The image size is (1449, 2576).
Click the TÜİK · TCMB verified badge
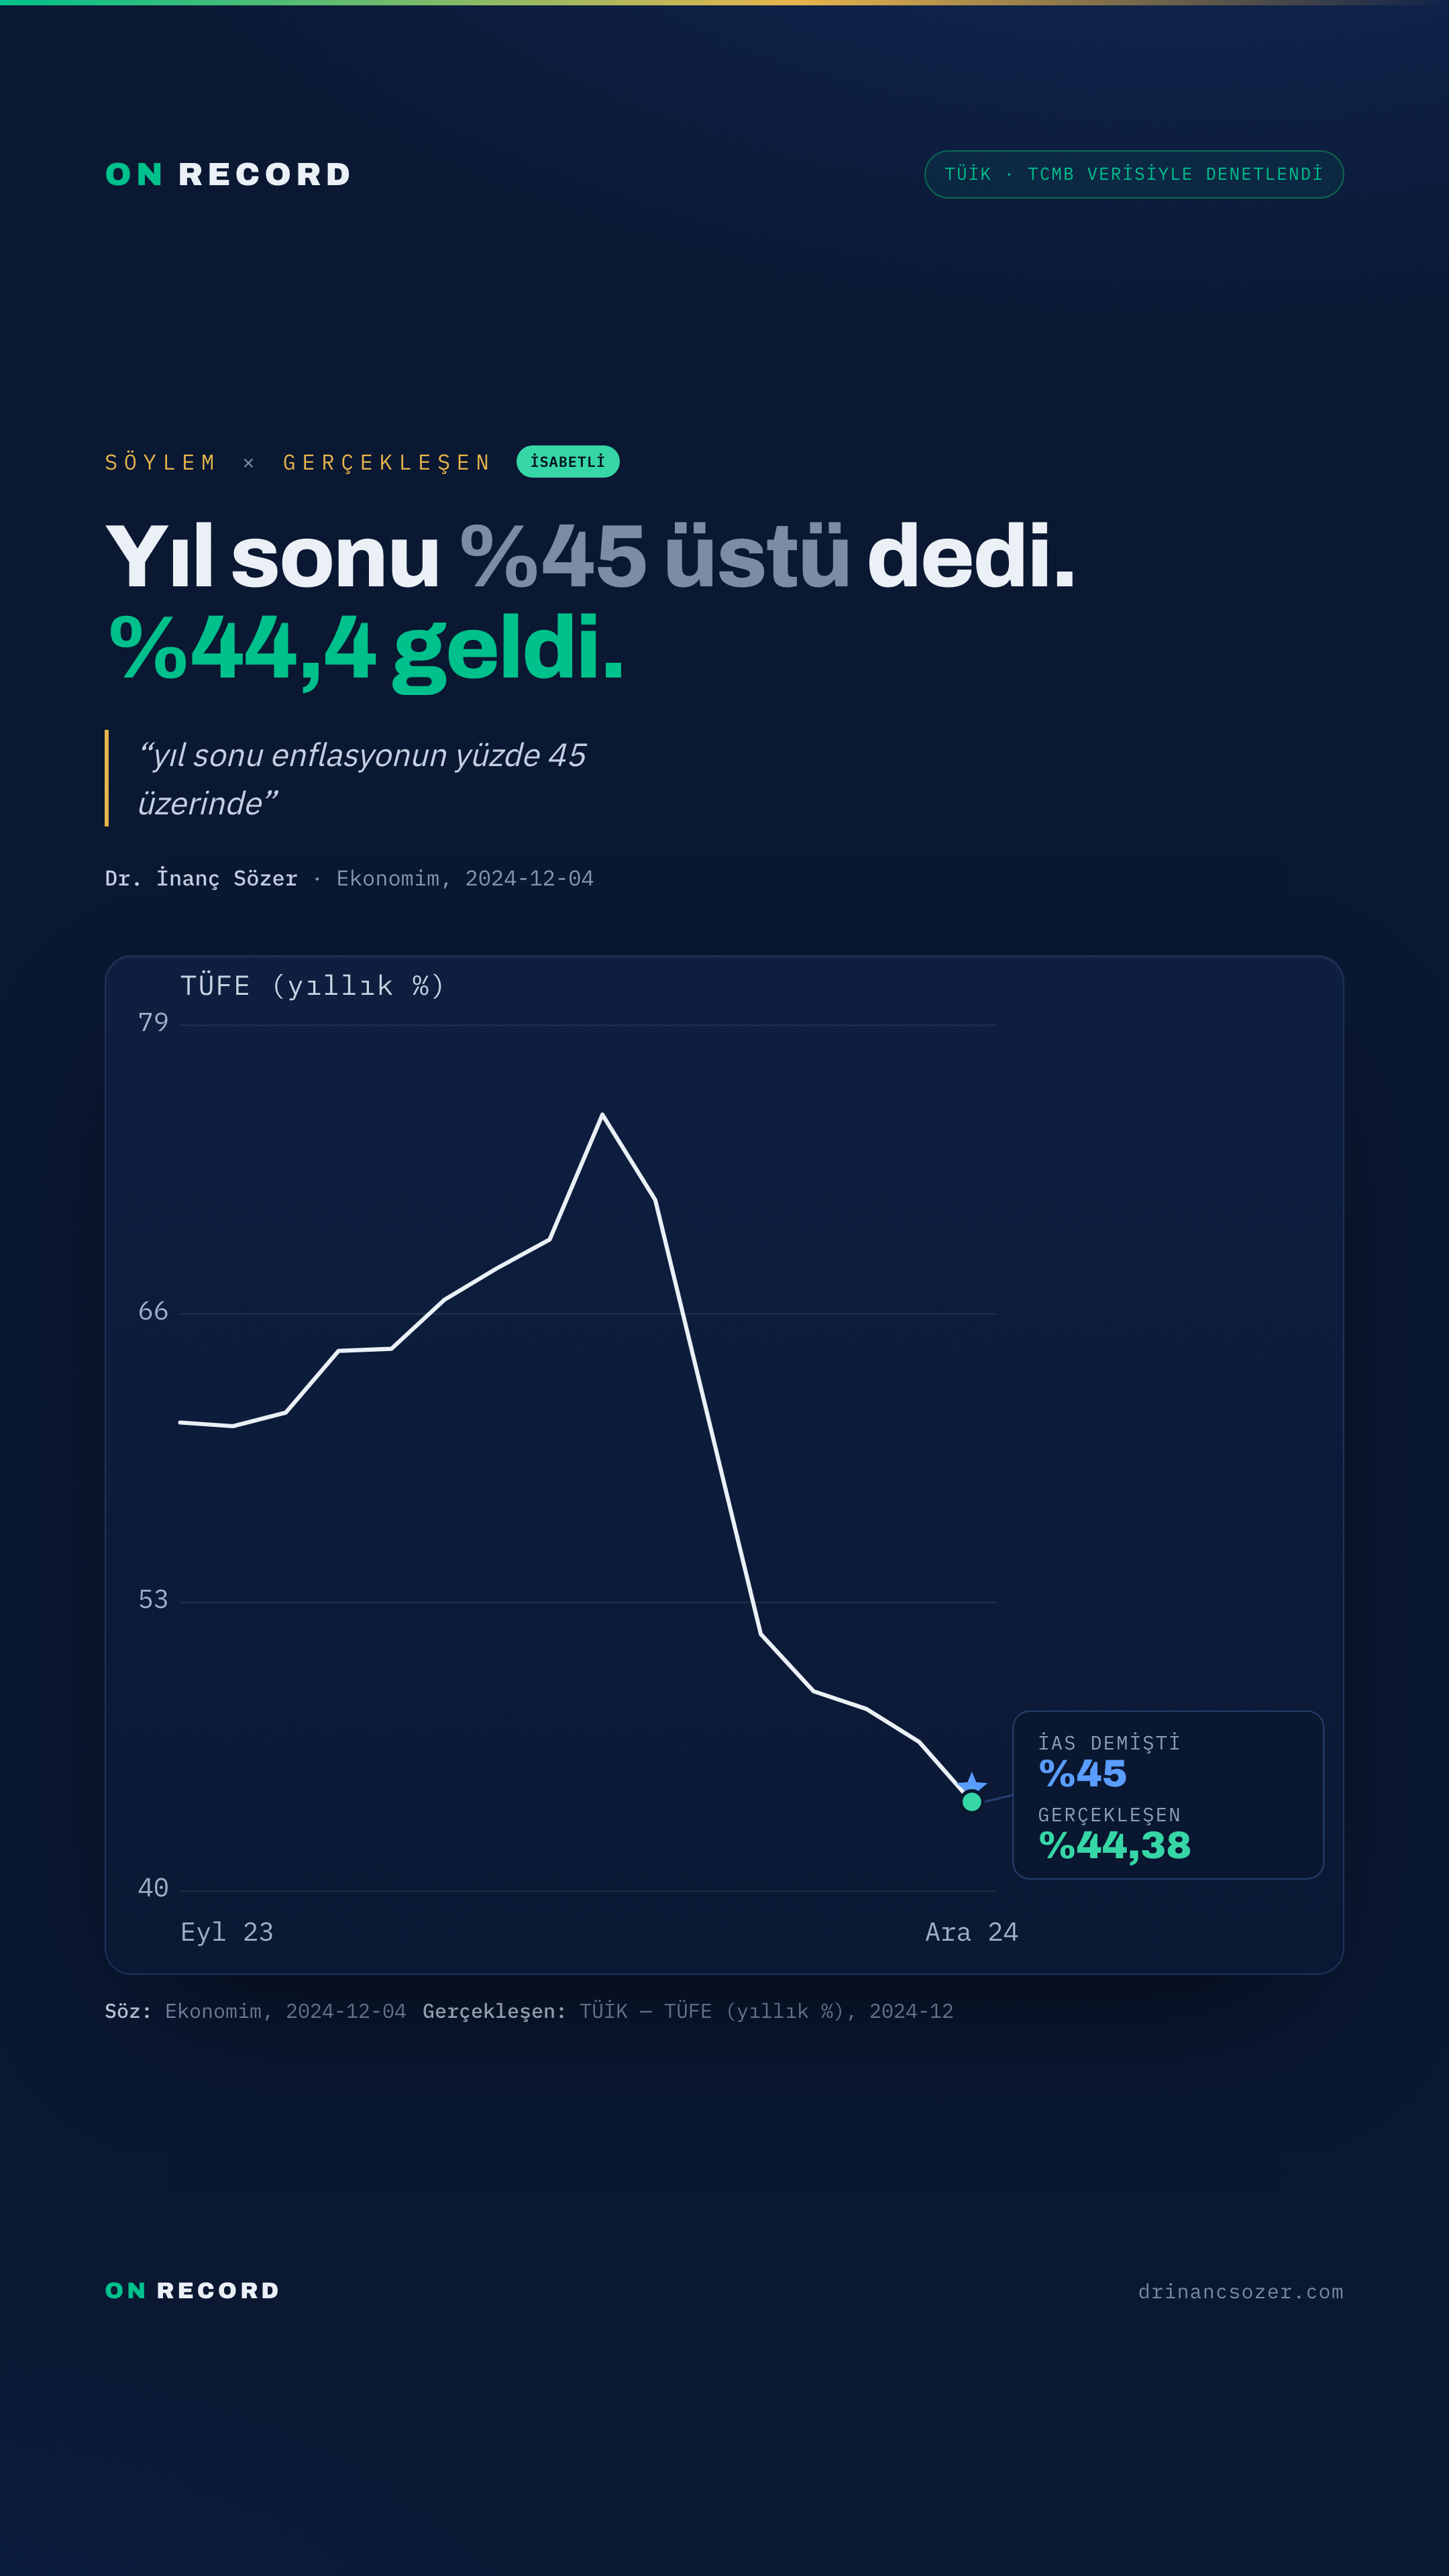tap(1133, 174)
